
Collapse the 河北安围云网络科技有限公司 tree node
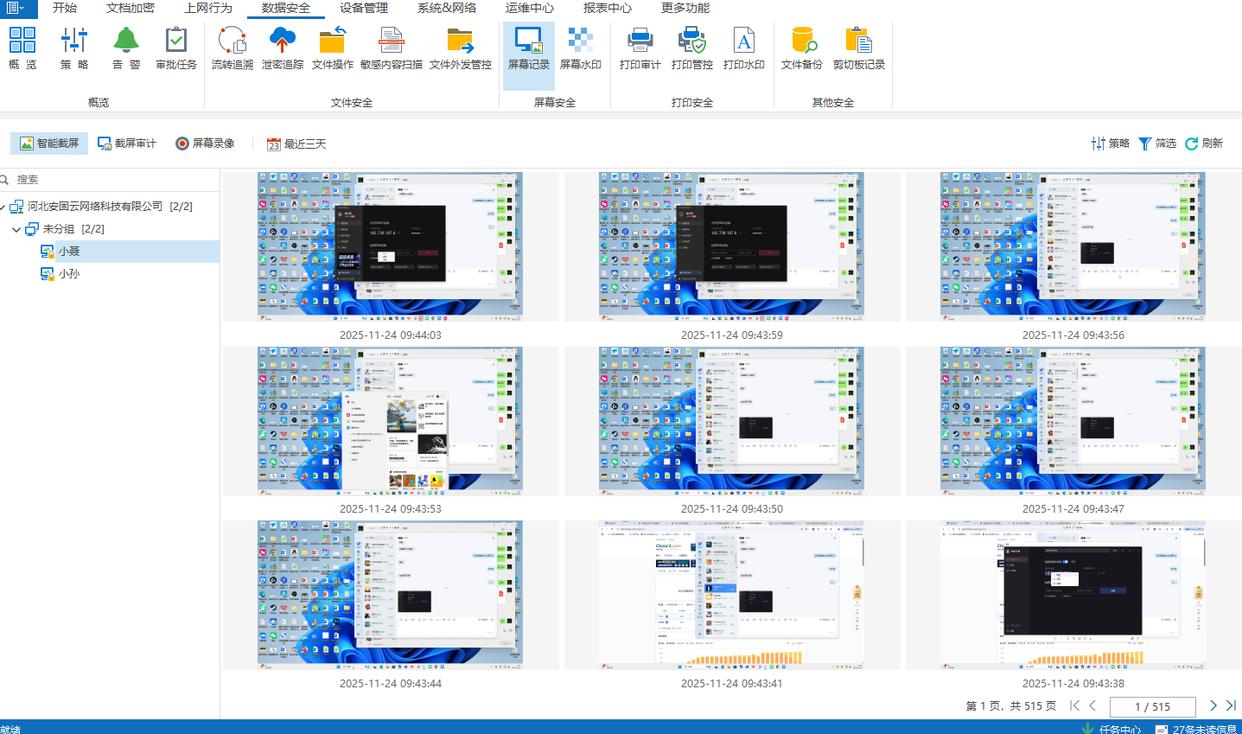coord(3,207)
